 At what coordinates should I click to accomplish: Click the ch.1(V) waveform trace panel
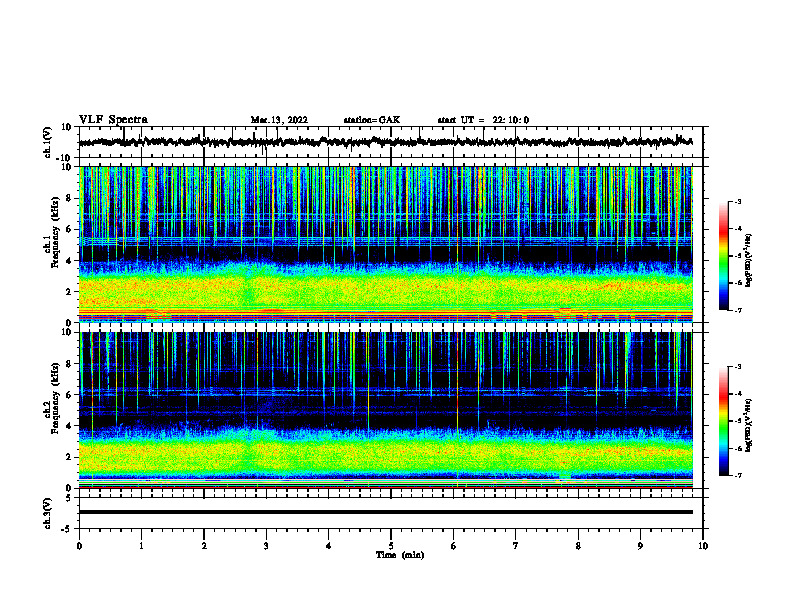[391, 142]
